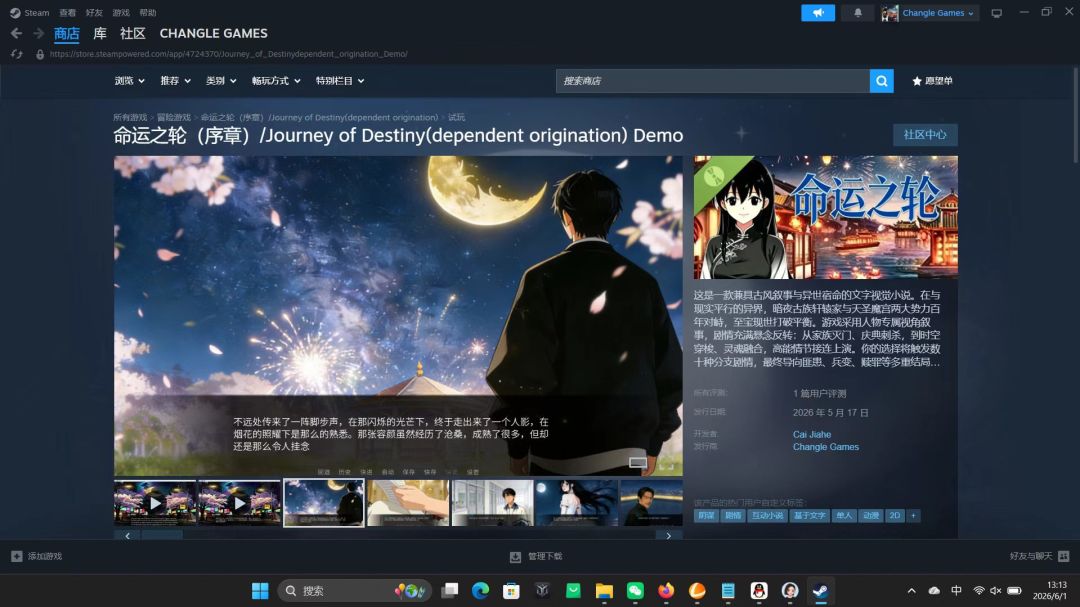Toggle the 中 input method indicator

[956, 590]
